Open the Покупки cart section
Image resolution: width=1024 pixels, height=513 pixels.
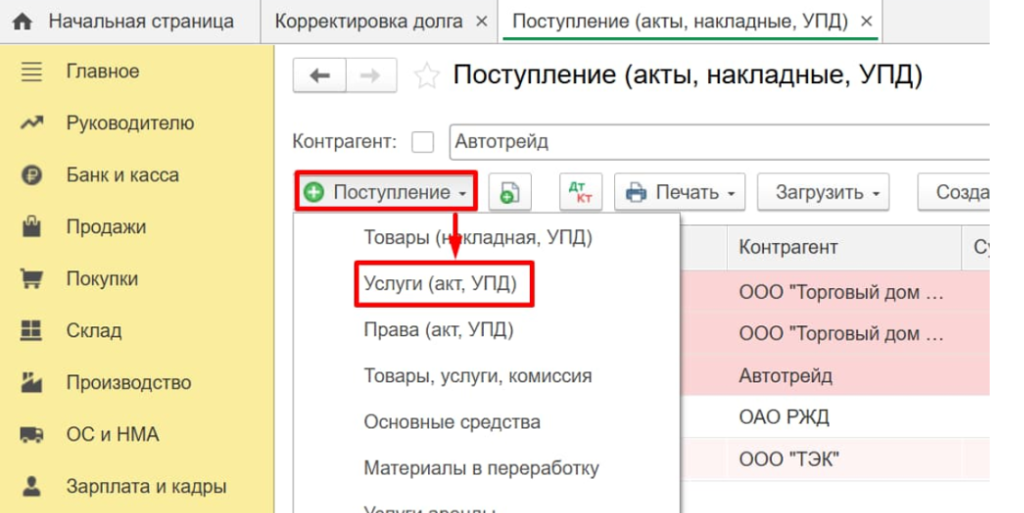pyautogui.click(x=101, y=279)
